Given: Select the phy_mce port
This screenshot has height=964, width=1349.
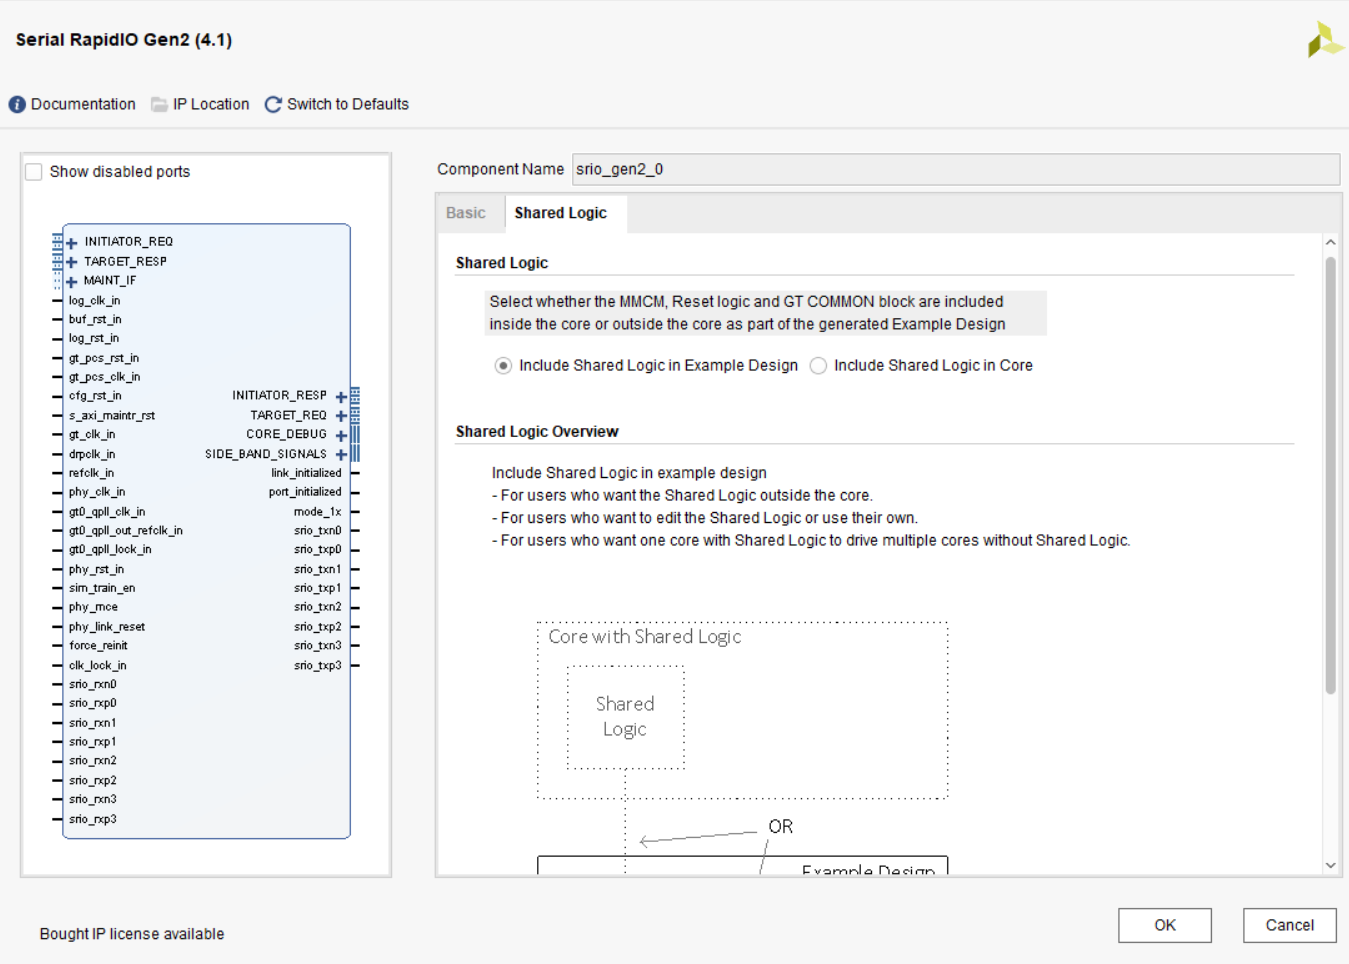Looking at the screenshot, I should coord(93,607).
